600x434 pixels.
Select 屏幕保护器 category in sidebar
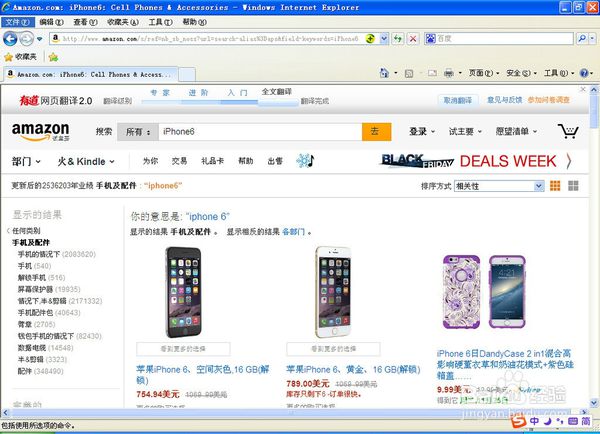[36, 289]
